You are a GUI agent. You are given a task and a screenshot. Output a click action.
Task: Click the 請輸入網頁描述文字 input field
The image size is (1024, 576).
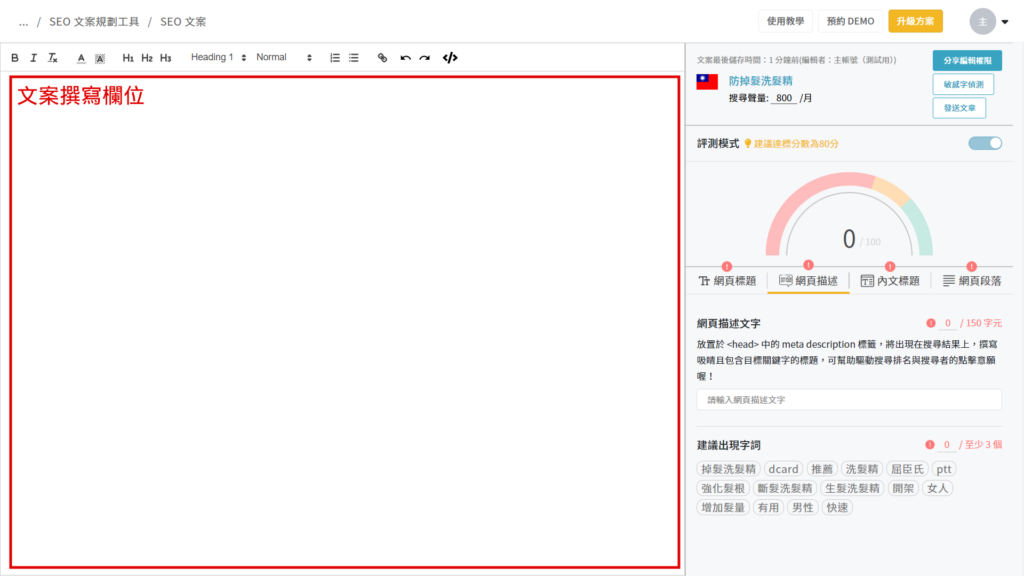point(848,399)
